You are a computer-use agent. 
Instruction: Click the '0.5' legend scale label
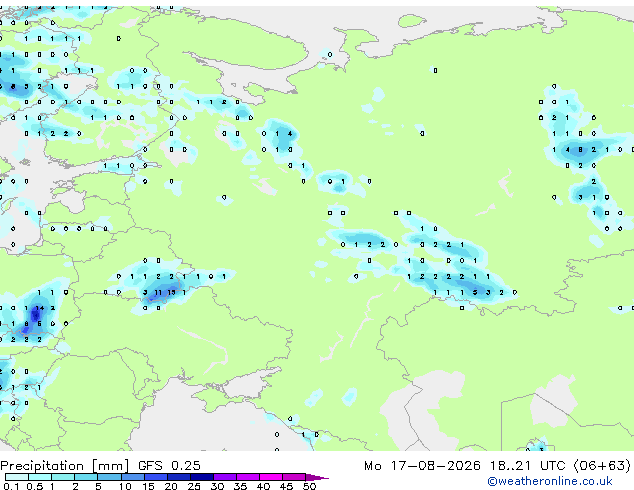coord(35,486)
